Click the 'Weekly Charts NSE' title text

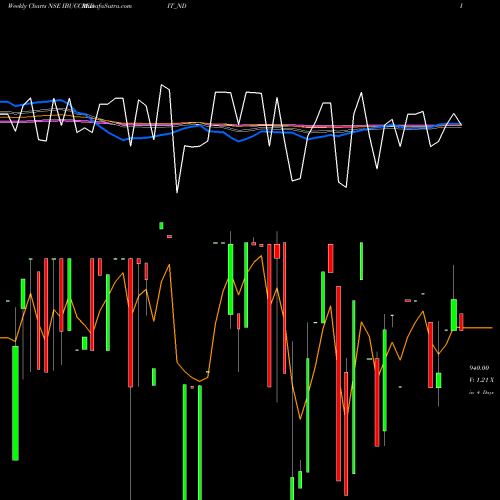click(34, 6)
